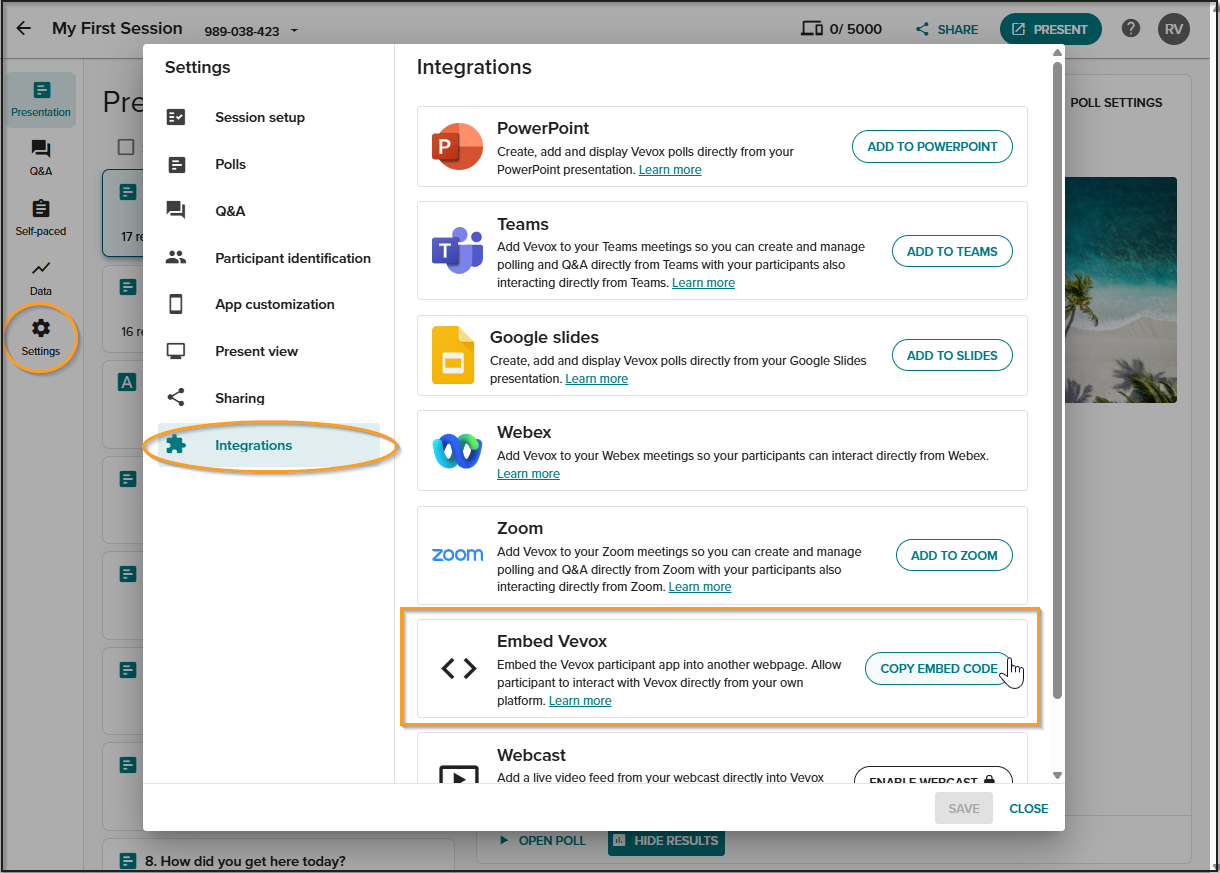Screen dimensions: 1220x873
Task: Click ADD TO POWERPOINT button
Action: click(932, 146)
